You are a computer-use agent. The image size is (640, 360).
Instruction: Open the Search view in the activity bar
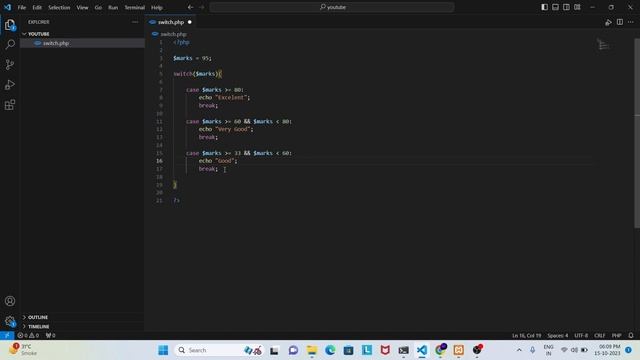click(10, 44)
